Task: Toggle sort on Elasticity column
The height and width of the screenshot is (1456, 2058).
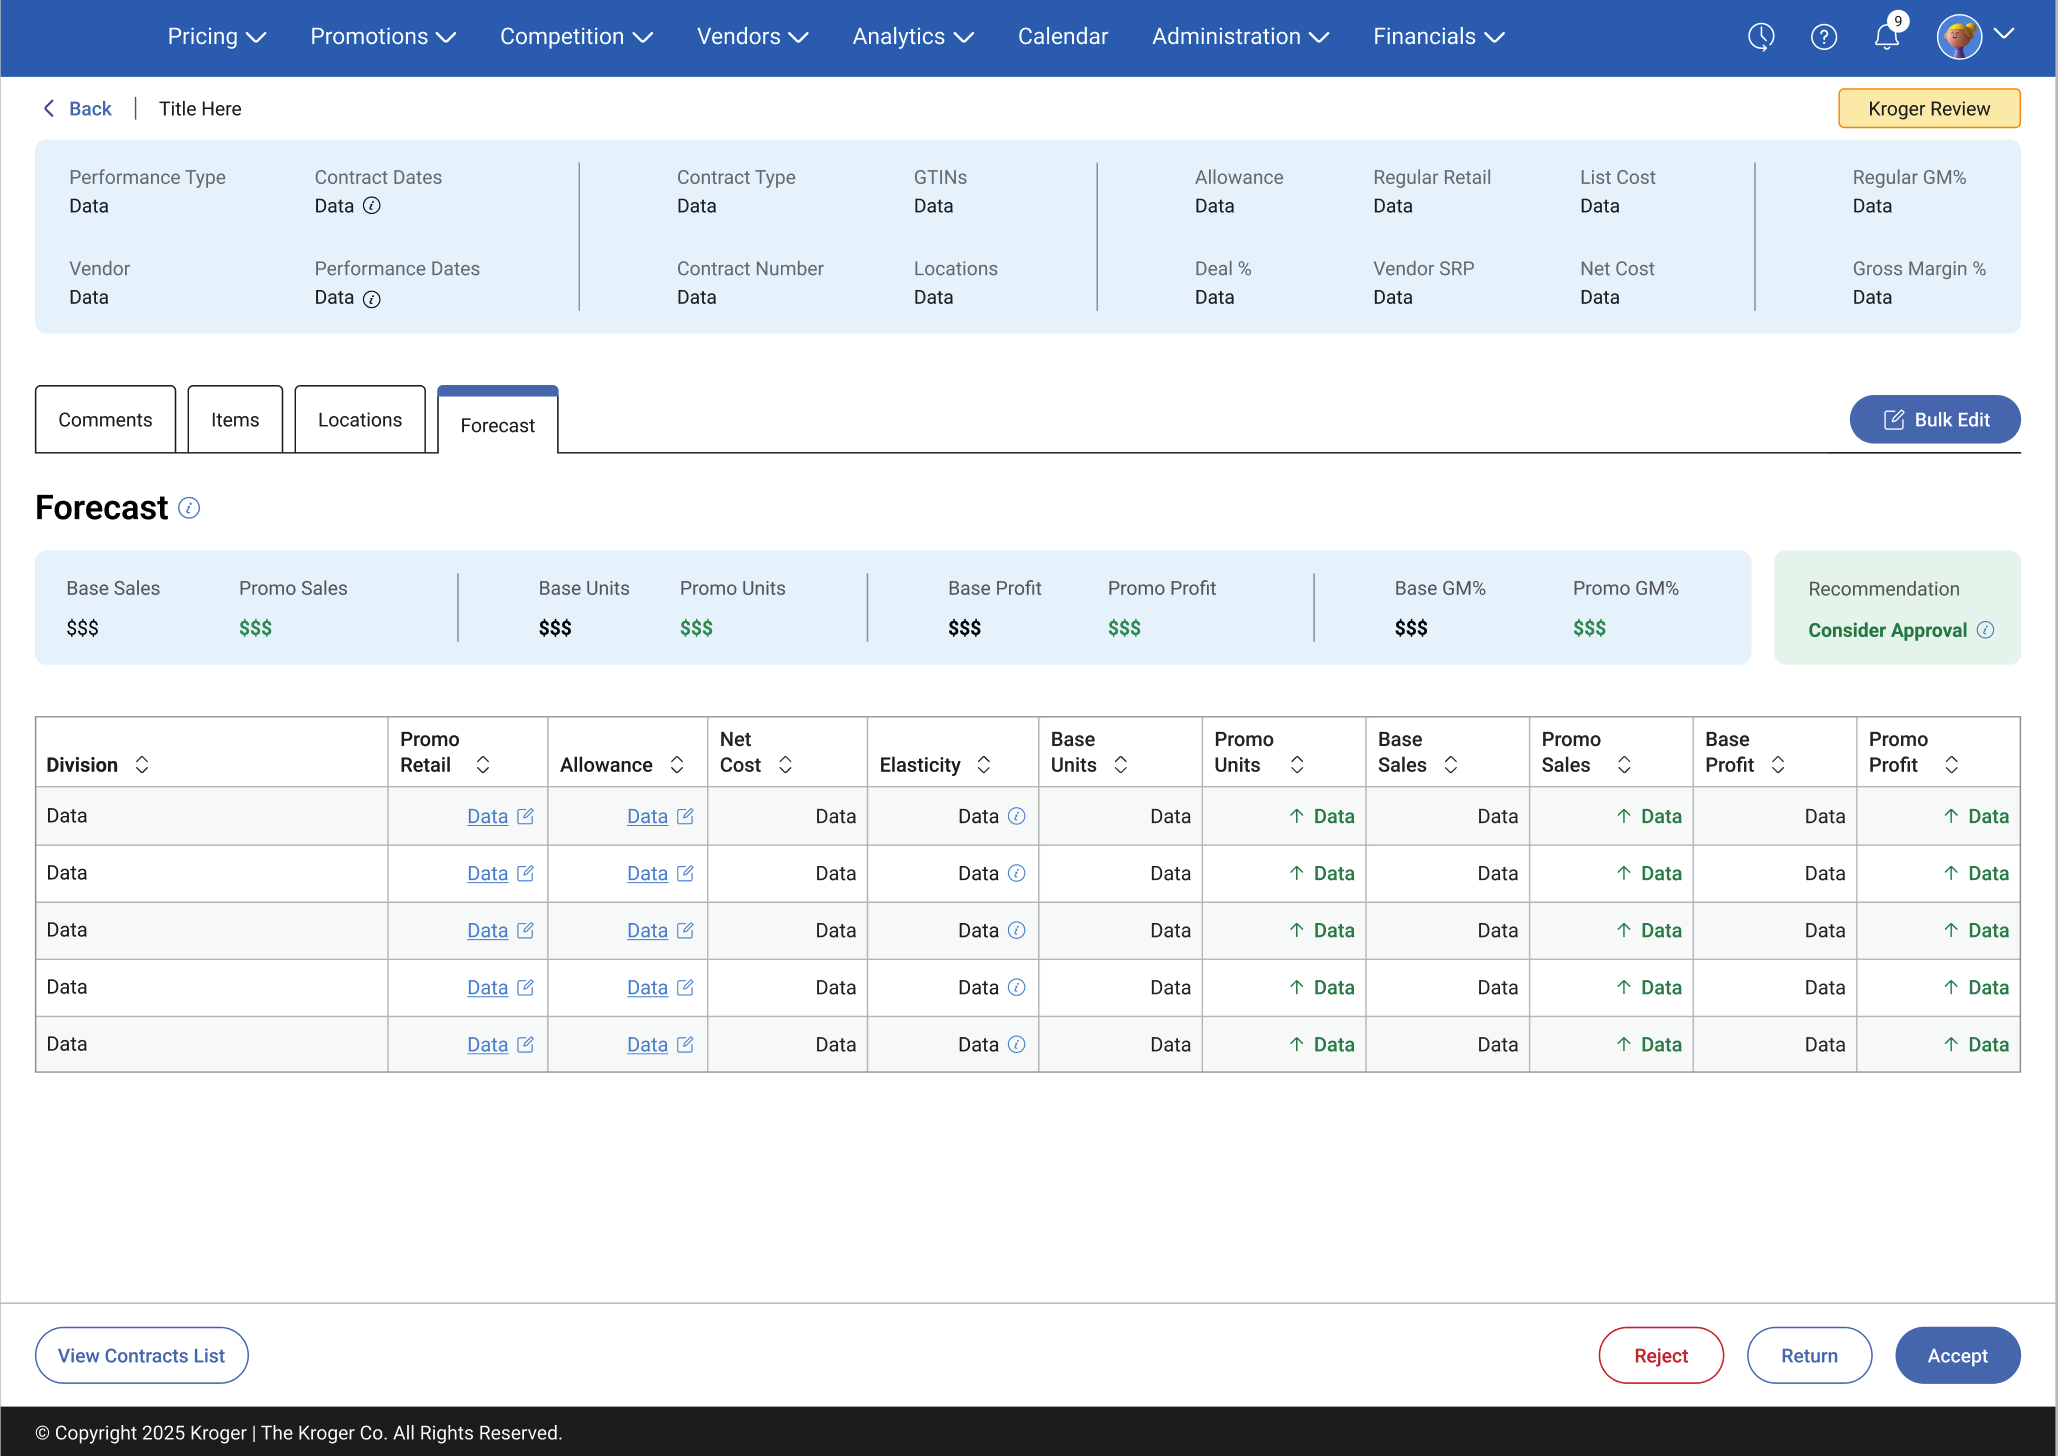Action: click(x=984, y=765)
